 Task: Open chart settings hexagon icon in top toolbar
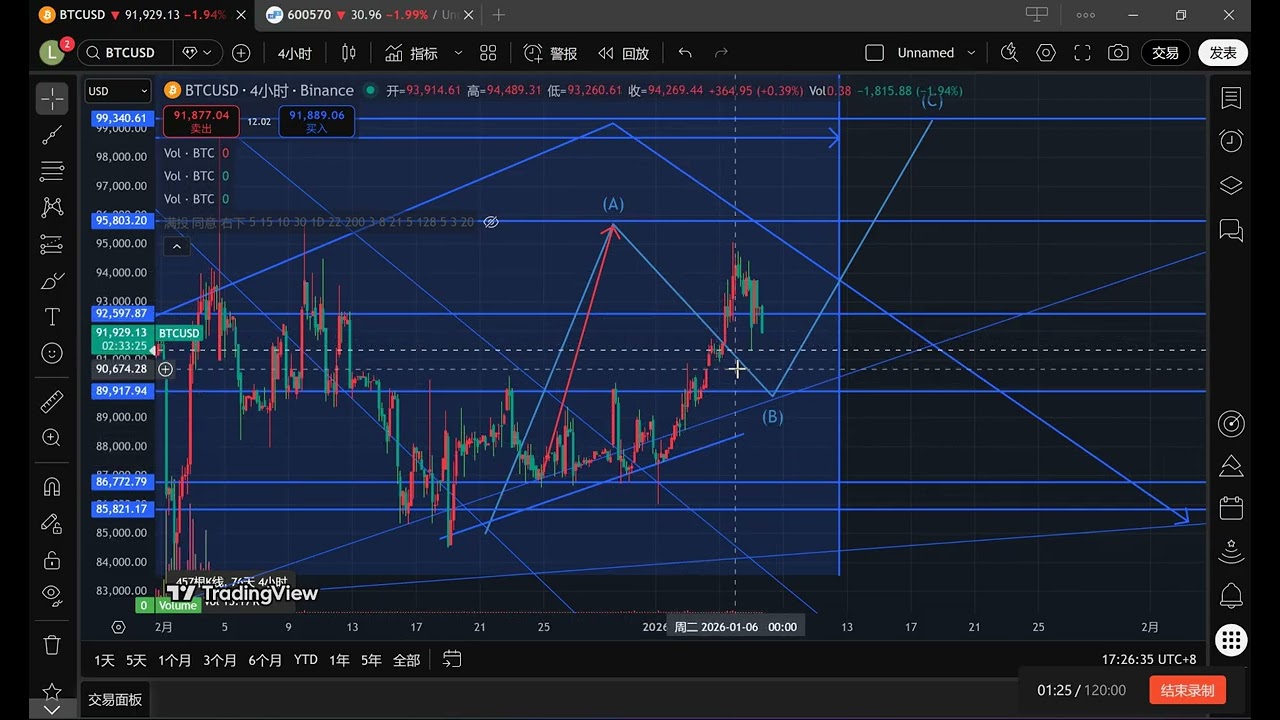pyautogui.click(x=1046, y=53)
